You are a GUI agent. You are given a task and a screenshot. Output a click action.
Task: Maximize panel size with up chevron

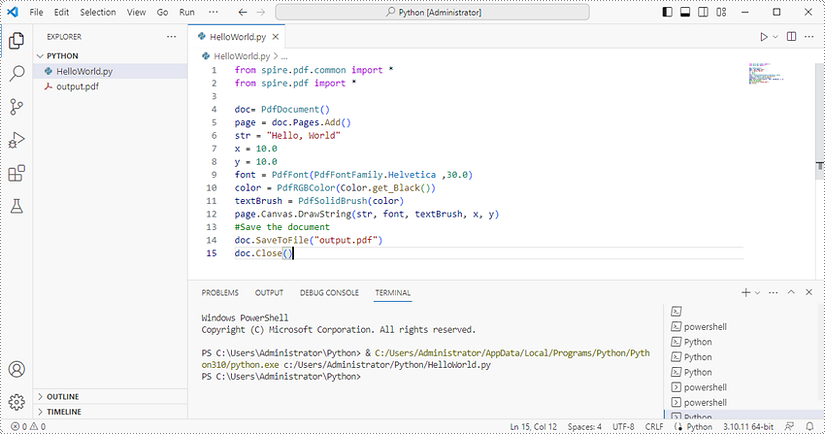click(791, 292)
